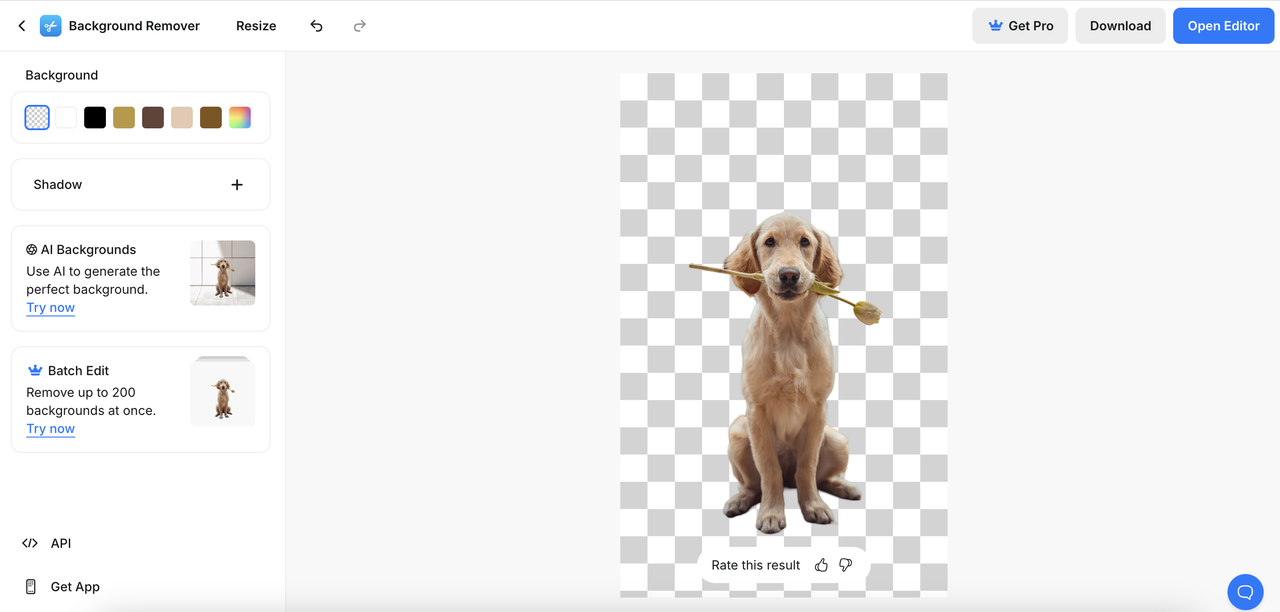Screen dimensions: 1280x612
Task: Open the chat support bubble
Action: click(1245, 592)
